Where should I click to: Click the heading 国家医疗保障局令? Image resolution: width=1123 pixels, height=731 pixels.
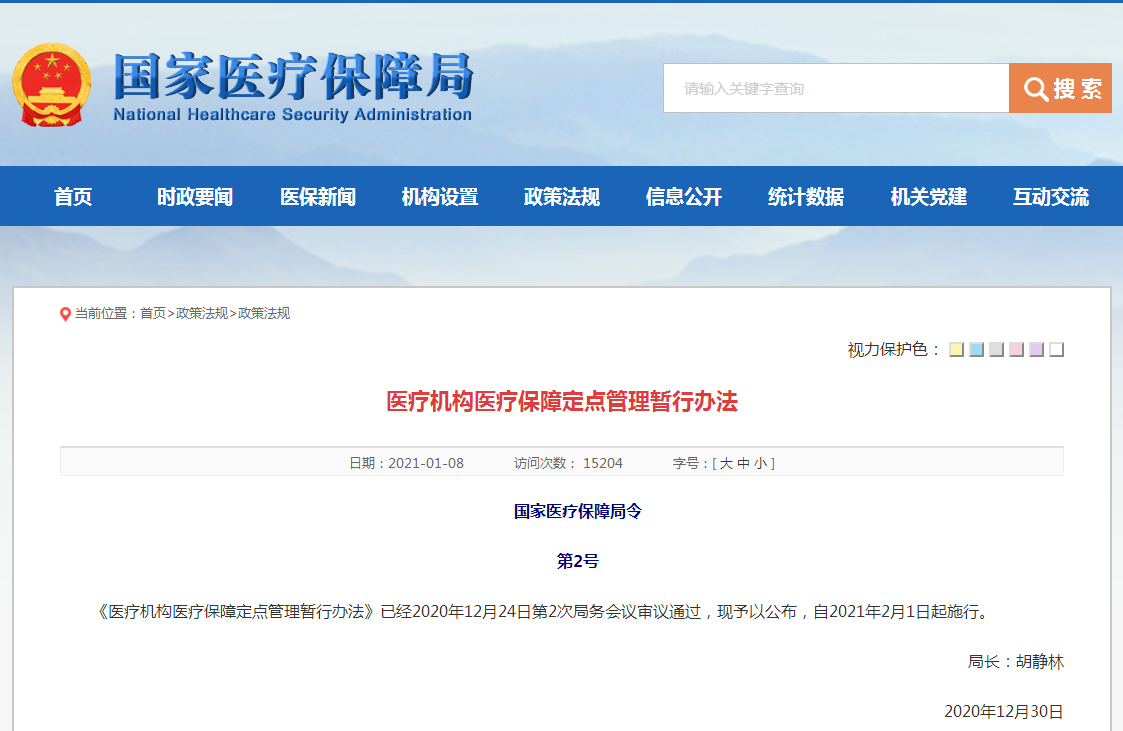[578, 511]
